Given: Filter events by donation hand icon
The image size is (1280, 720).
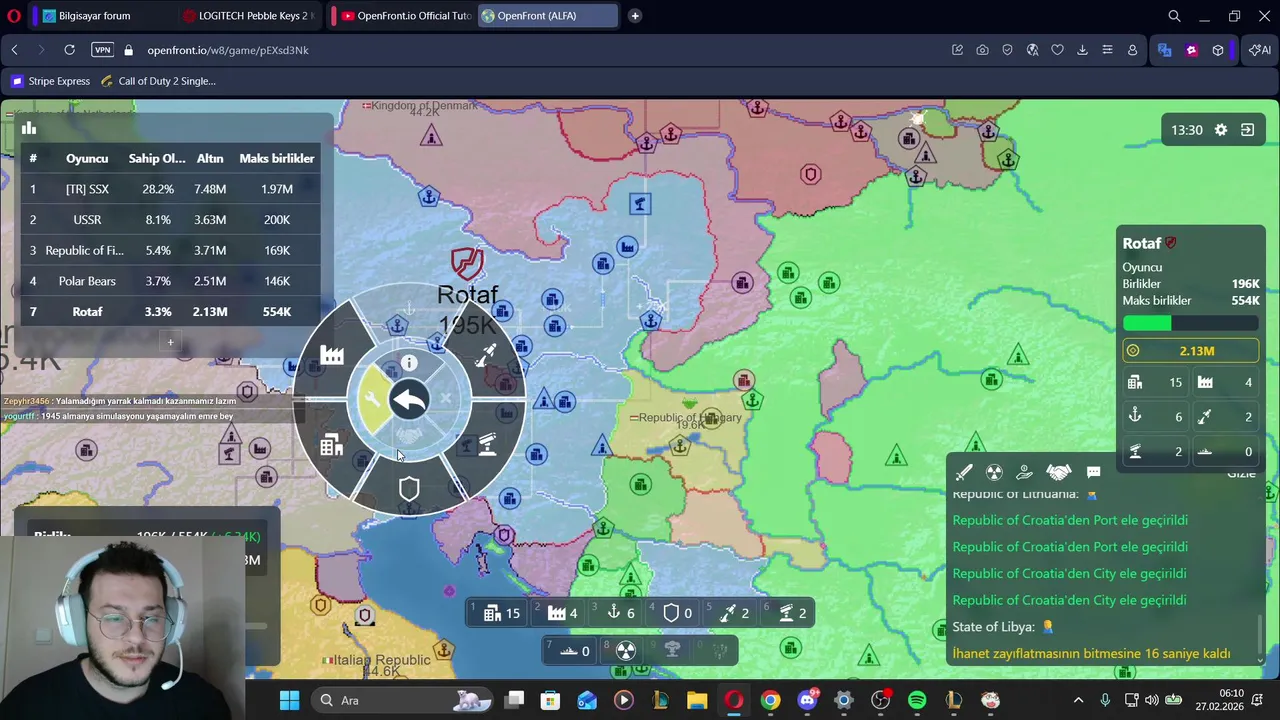Looking at the screenshot, I should pyautogui.click(x=1024, y=472).
